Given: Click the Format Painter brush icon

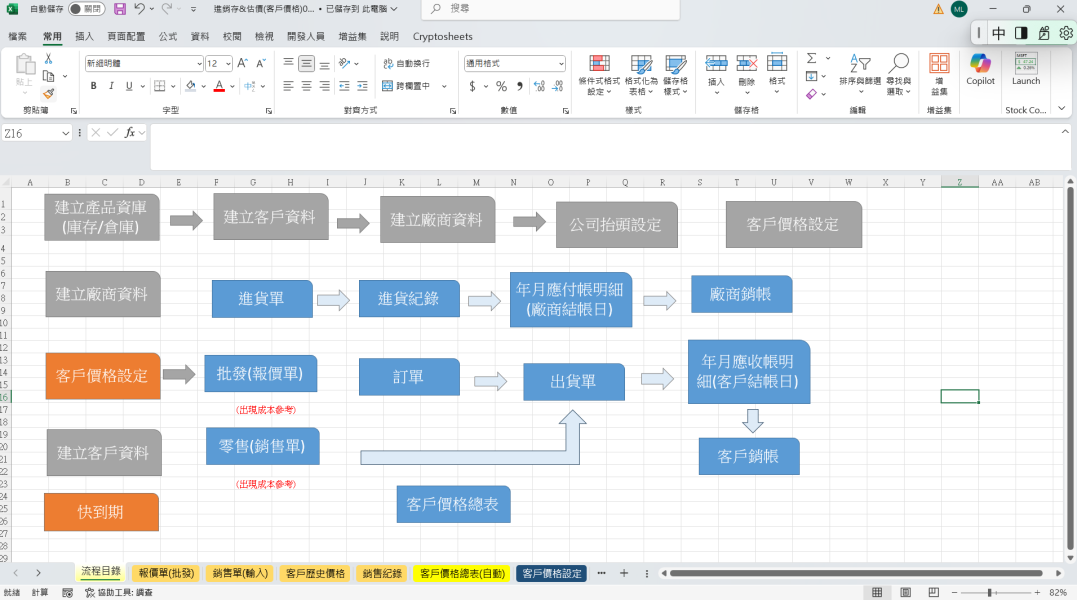Looking at the screenshot, I should (x=48, y=93).
